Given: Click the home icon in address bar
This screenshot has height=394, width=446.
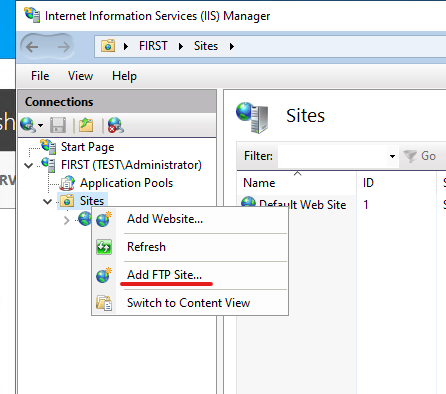Looking at the screenshot, I should coord(108,46).
